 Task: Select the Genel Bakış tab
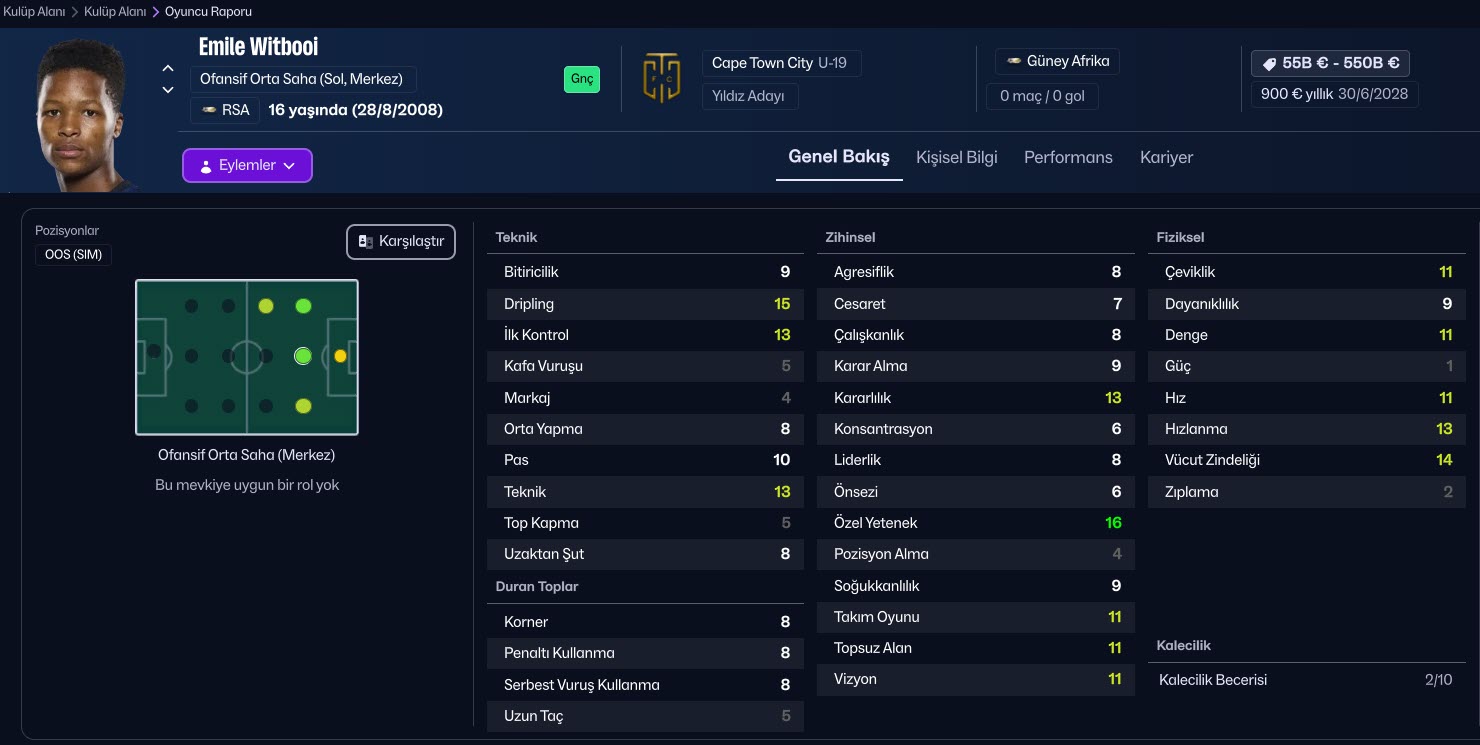click(x=838, y=157)
